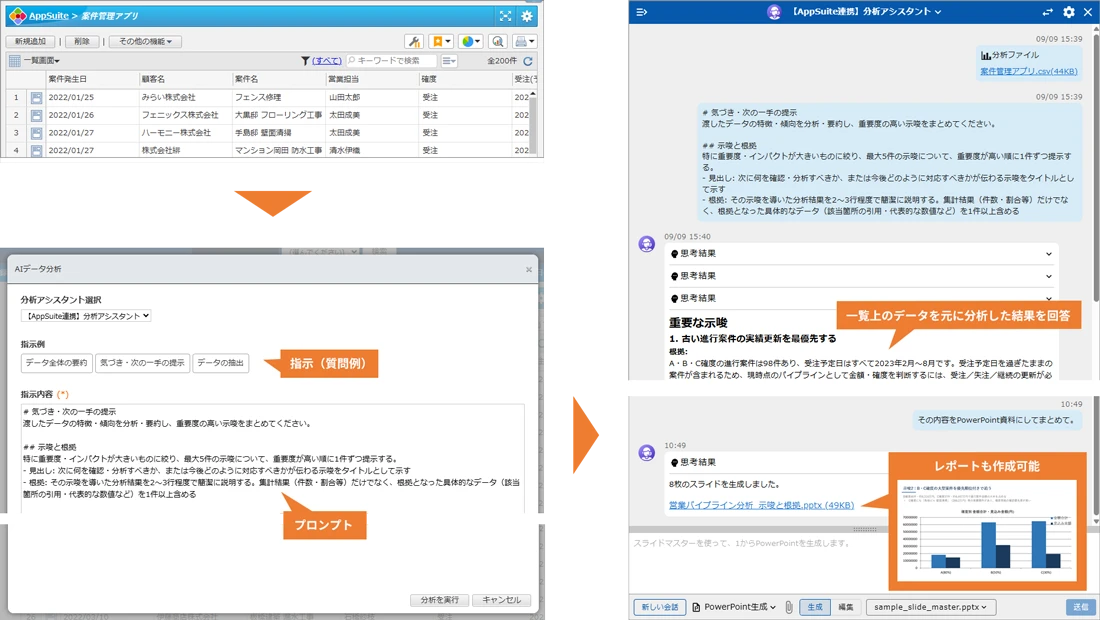Click the AI data analysis magnifier icon
This screenshot has width=1100, height=620.
click(x=497, y=41)
